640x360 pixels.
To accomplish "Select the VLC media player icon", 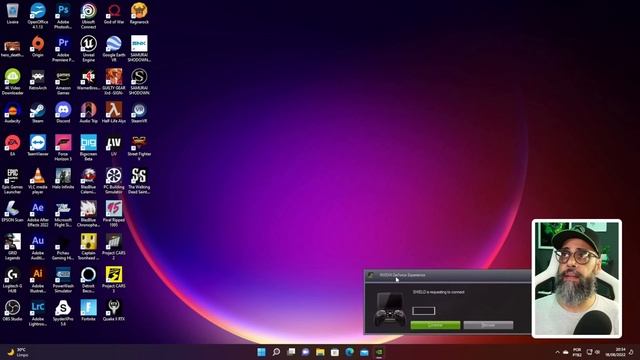I will pos(38,181).
